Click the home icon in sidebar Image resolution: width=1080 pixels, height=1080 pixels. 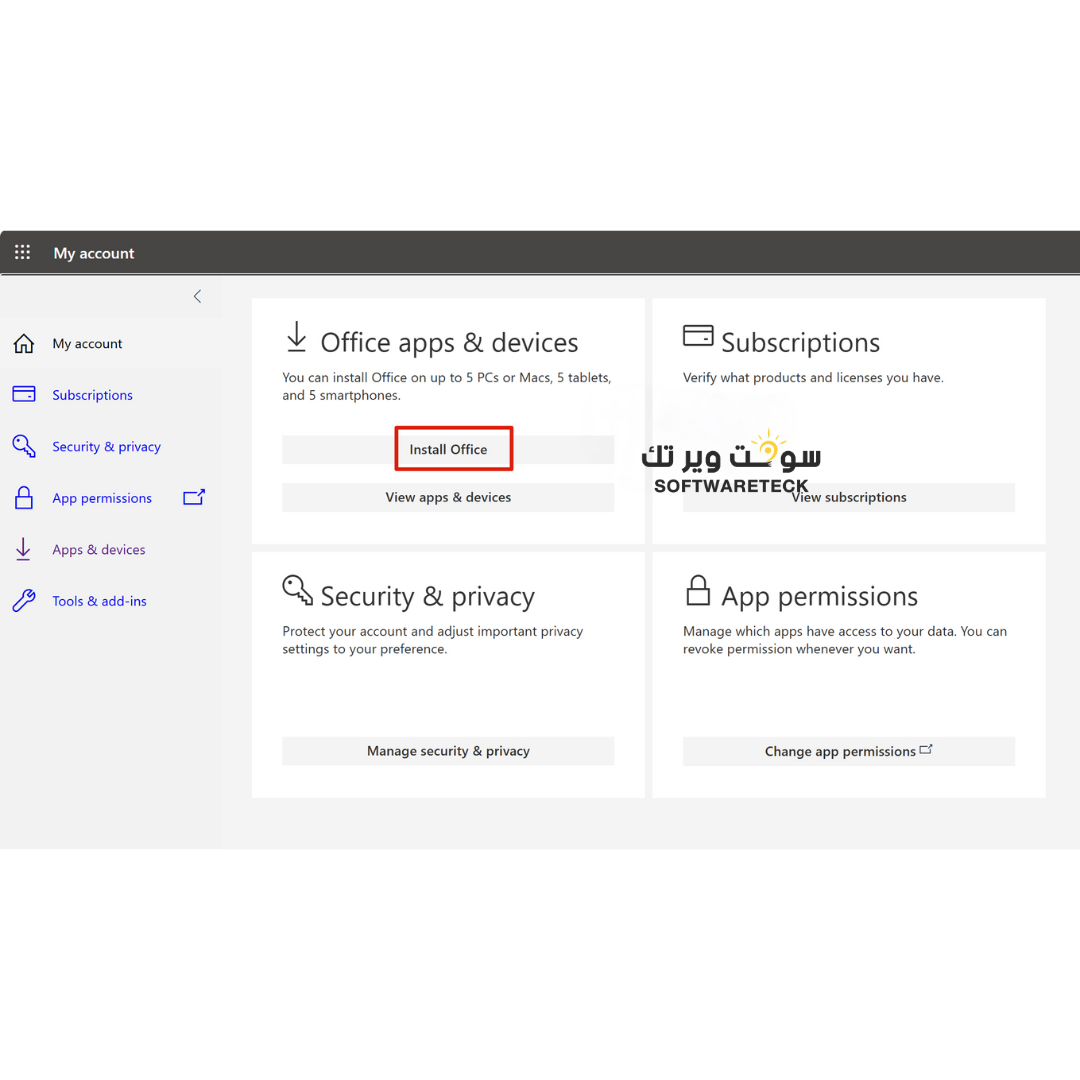click(24, 344)
